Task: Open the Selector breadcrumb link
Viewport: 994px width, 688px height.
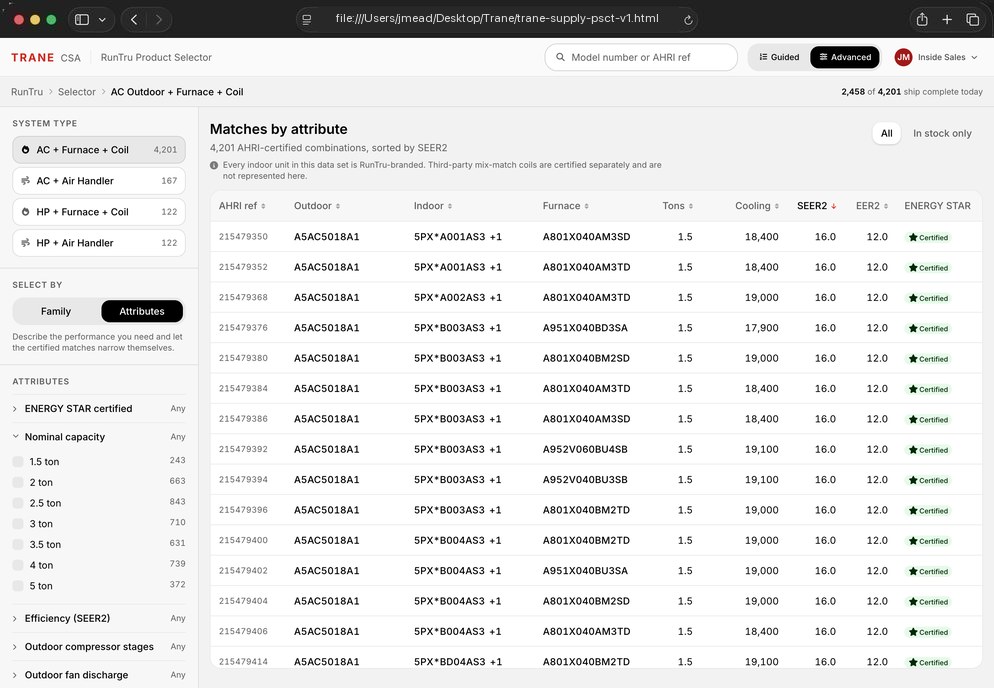Action: click(77, 92)
